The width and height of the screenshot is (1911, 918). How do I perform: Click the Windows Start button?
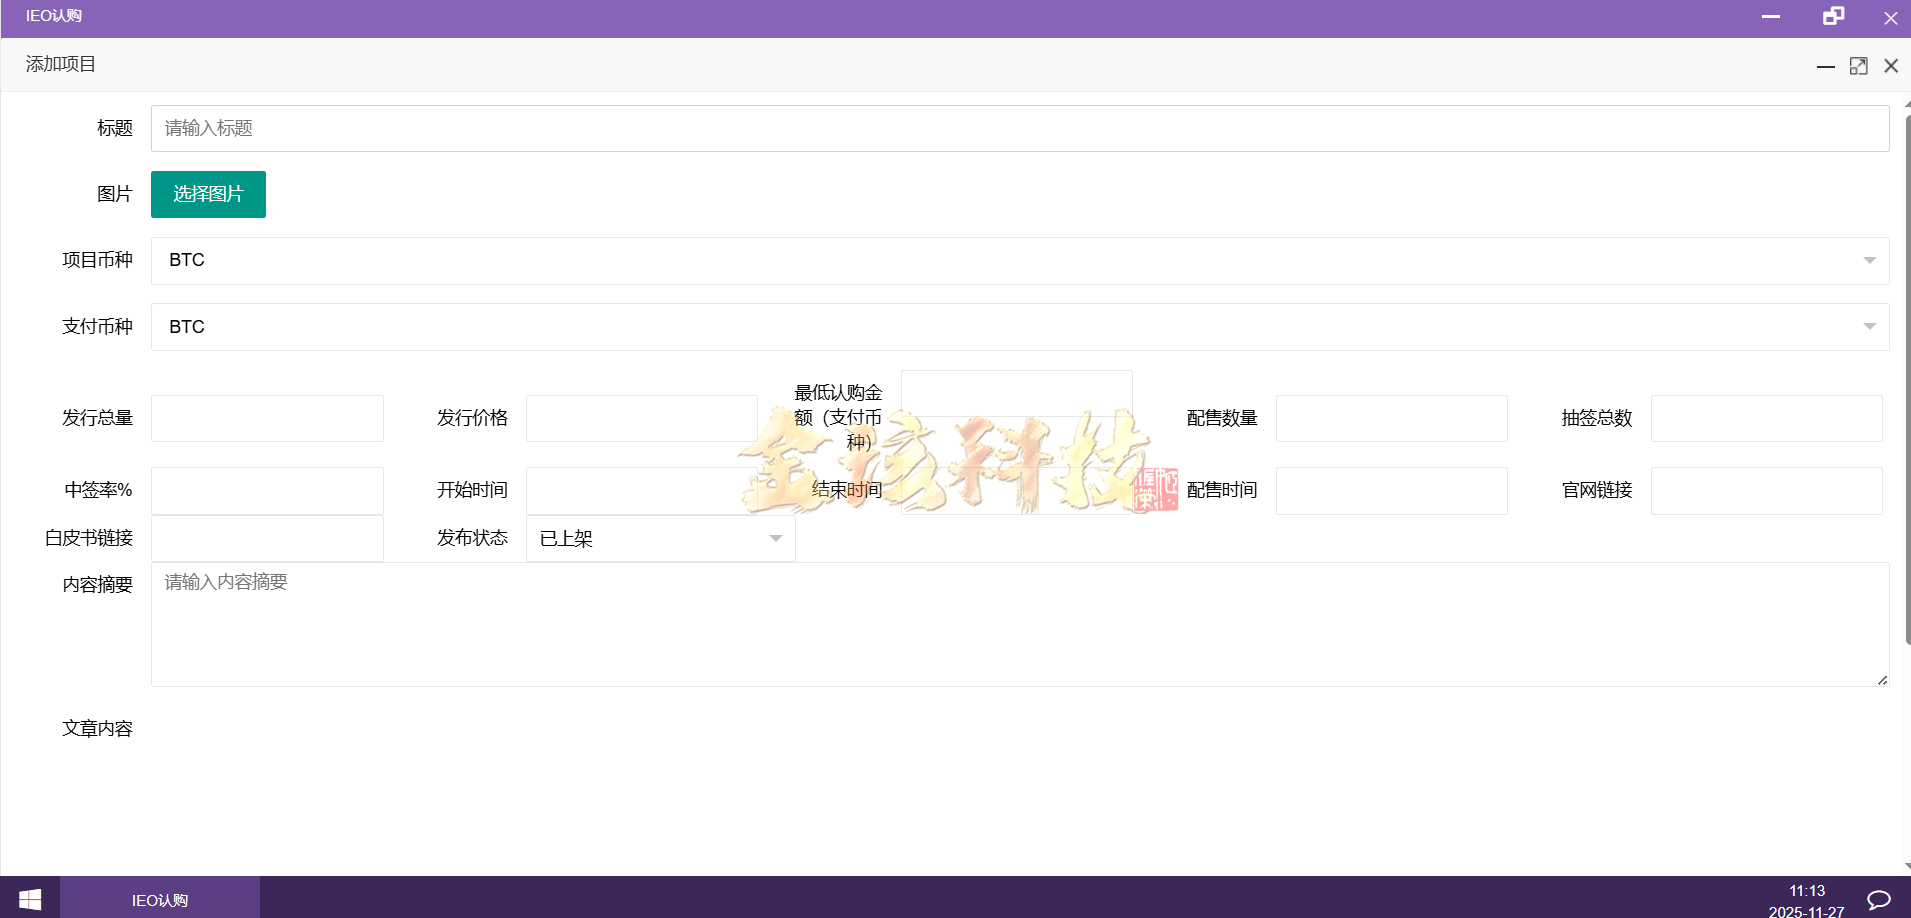[x=29, y=897]
